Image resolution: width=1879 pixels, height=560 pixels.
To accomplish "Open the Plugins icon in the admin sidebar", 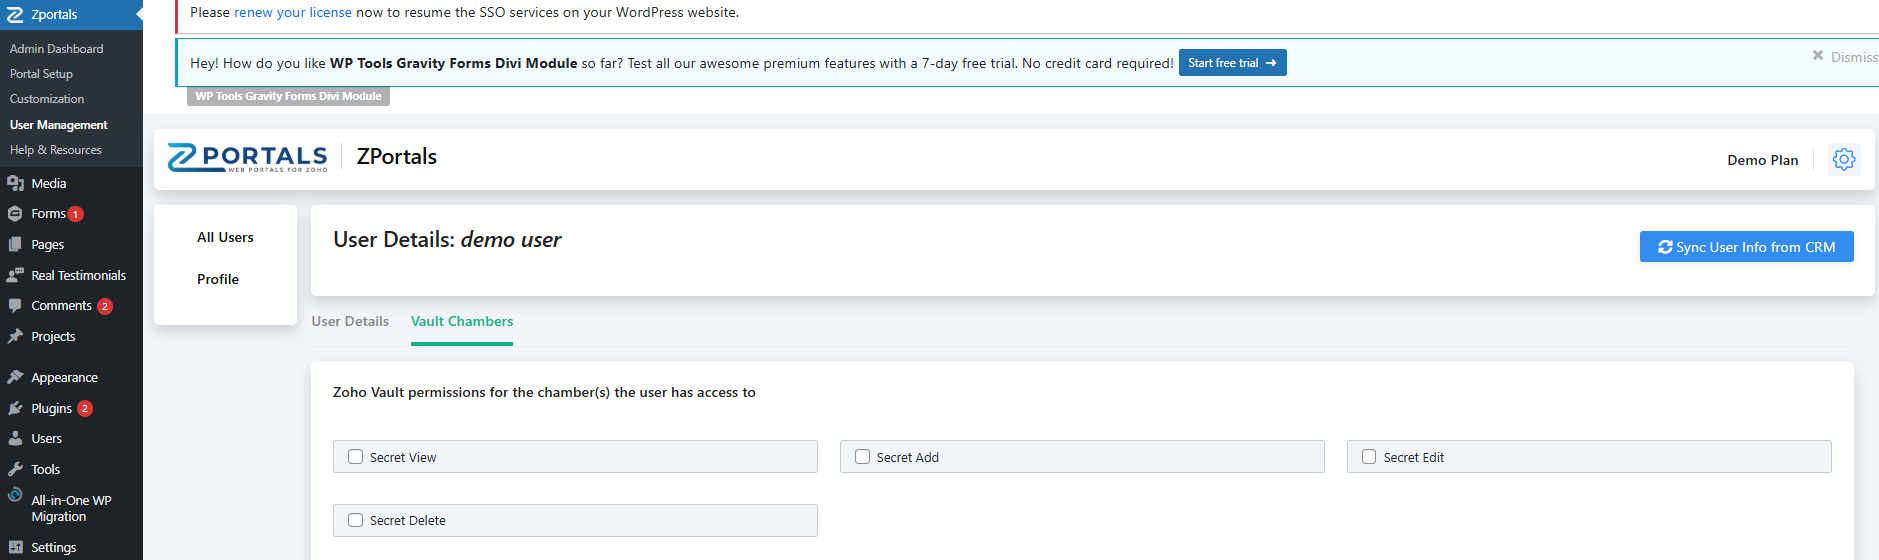I will [15, 408].
